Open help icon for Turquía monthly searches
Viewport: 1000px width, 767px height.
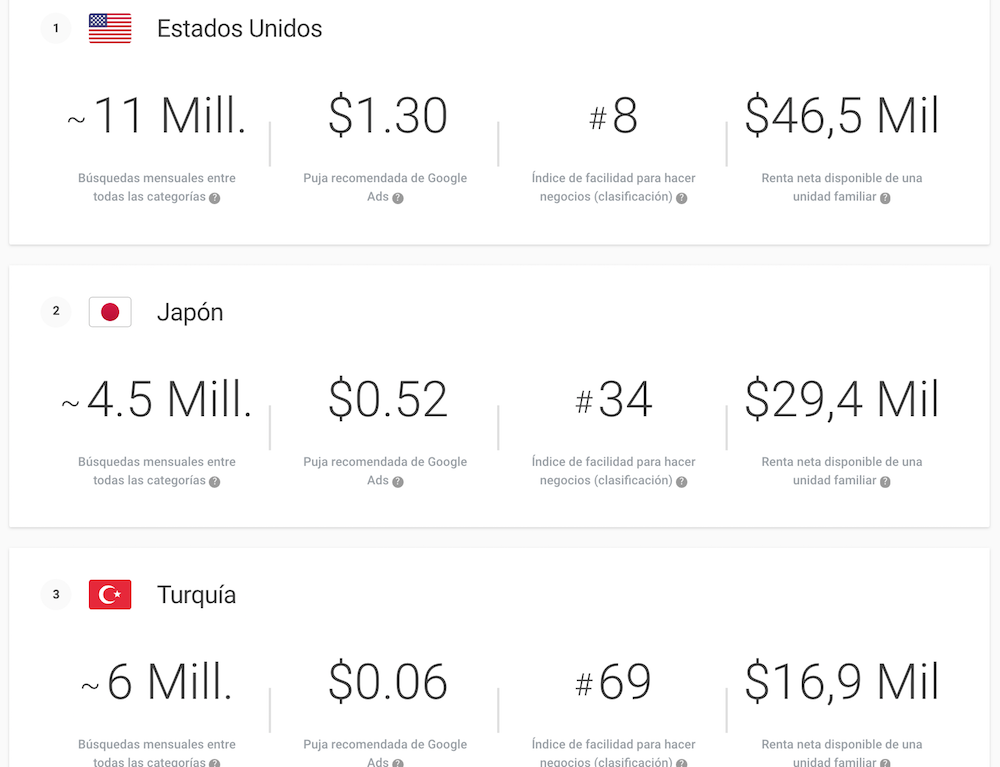[x=215, y=763]
